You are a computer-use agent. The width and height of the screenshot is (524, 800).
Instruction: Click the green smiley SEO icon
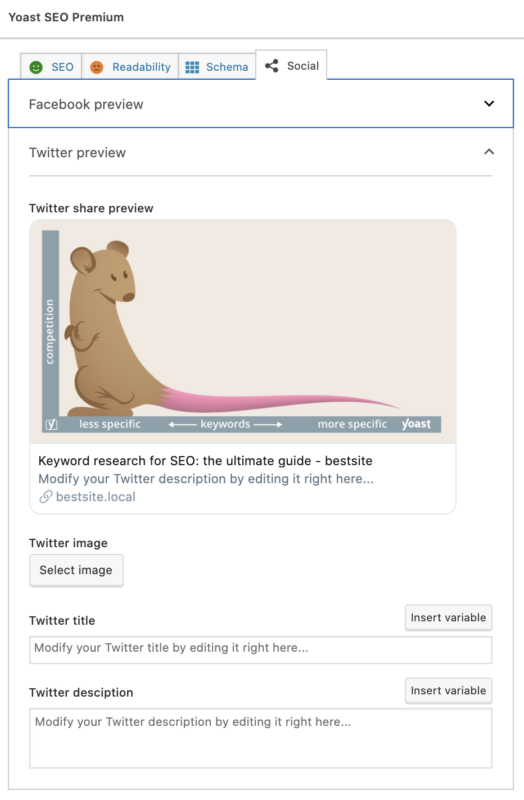coord(36,67)
